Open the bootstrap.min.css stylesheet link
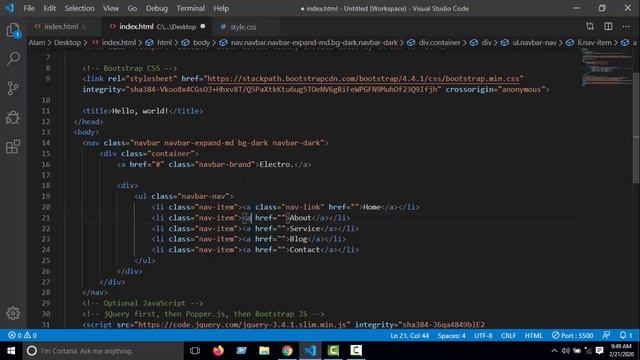The width and height of the screenshot is (640, 360). click(363, 78)
